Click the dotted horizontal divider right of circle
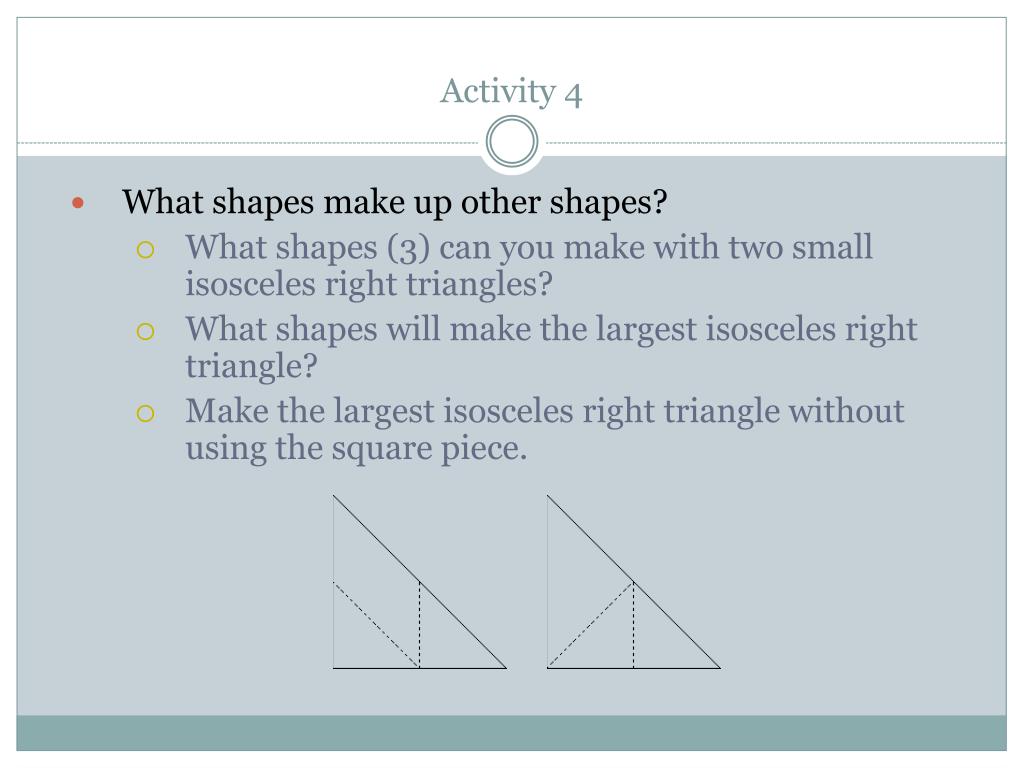Image resolution: width=1024 pixels, height=768 pixels. [x=776, y=142]
